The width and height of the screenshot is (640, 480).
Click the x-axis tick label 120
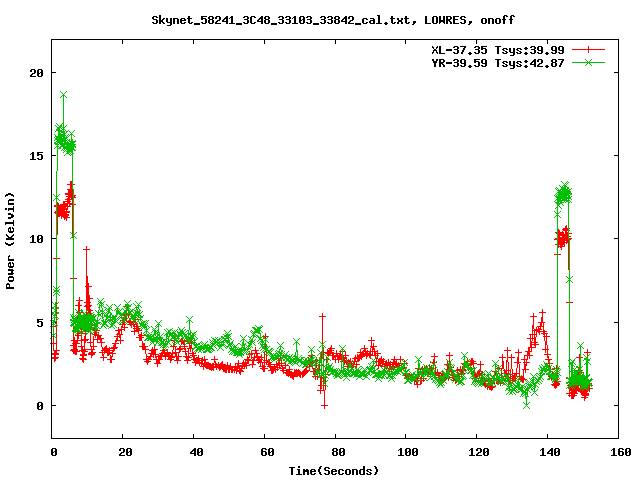click(x=479, y=452)
